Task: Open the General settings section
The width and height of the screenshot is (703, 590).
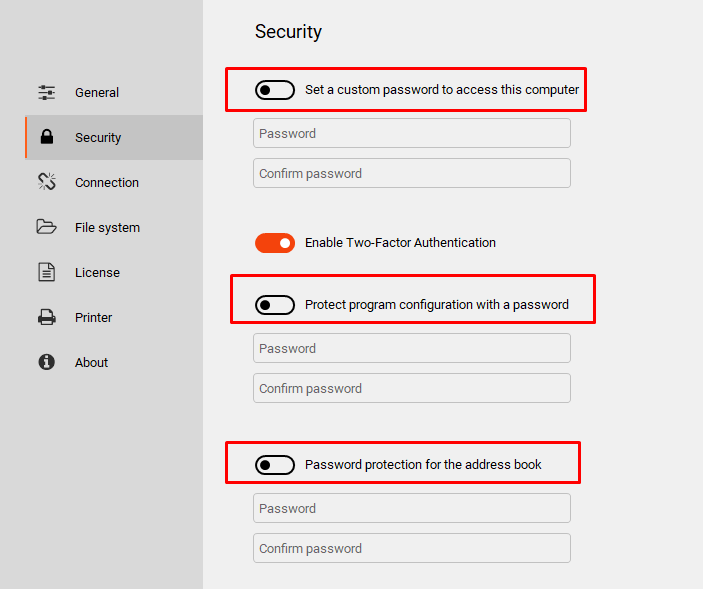Action: [97, 92]
